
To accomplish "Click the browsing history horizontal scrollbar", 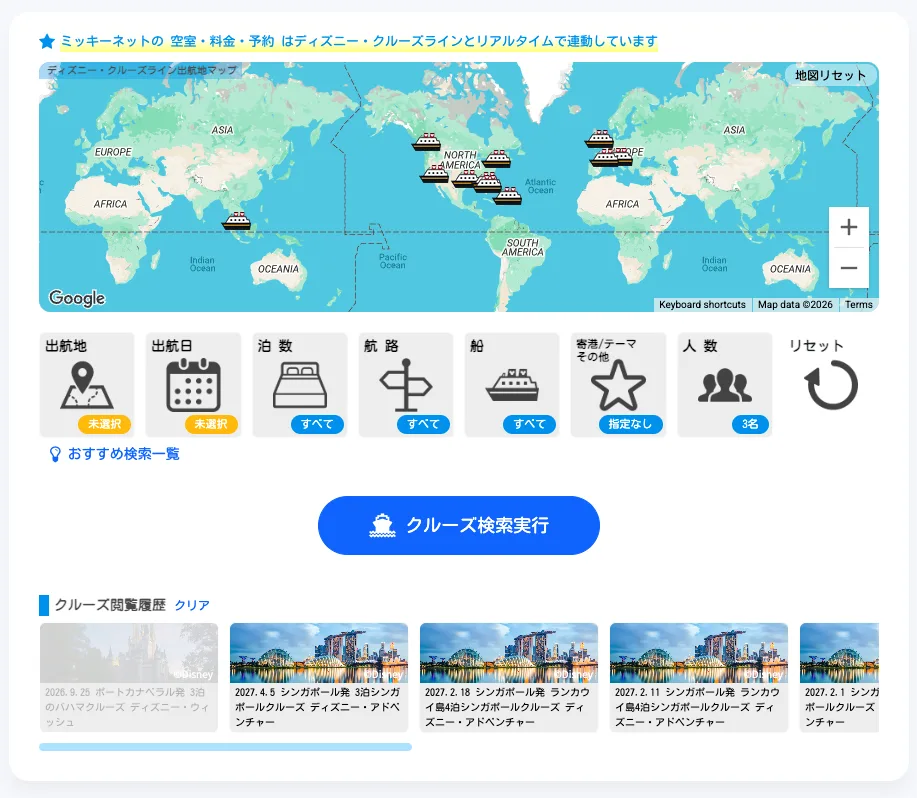I will pyautogui.click(x=225, y=747).
